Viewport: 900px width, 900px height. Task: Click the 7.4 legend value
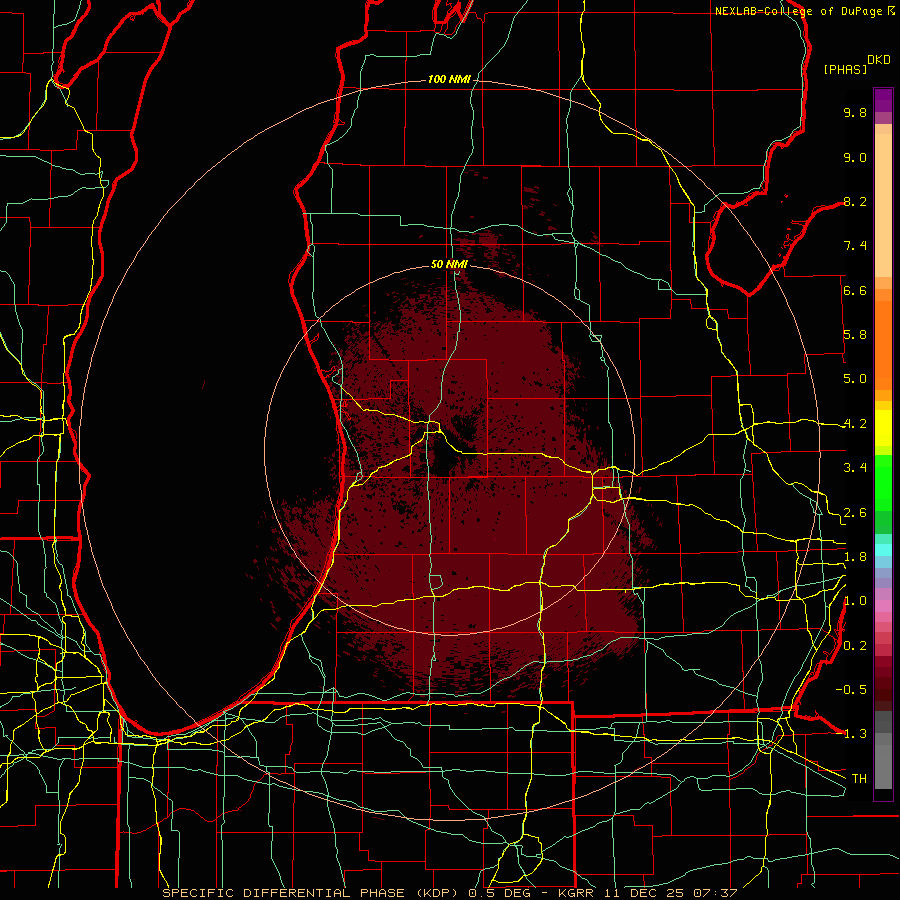855,246
